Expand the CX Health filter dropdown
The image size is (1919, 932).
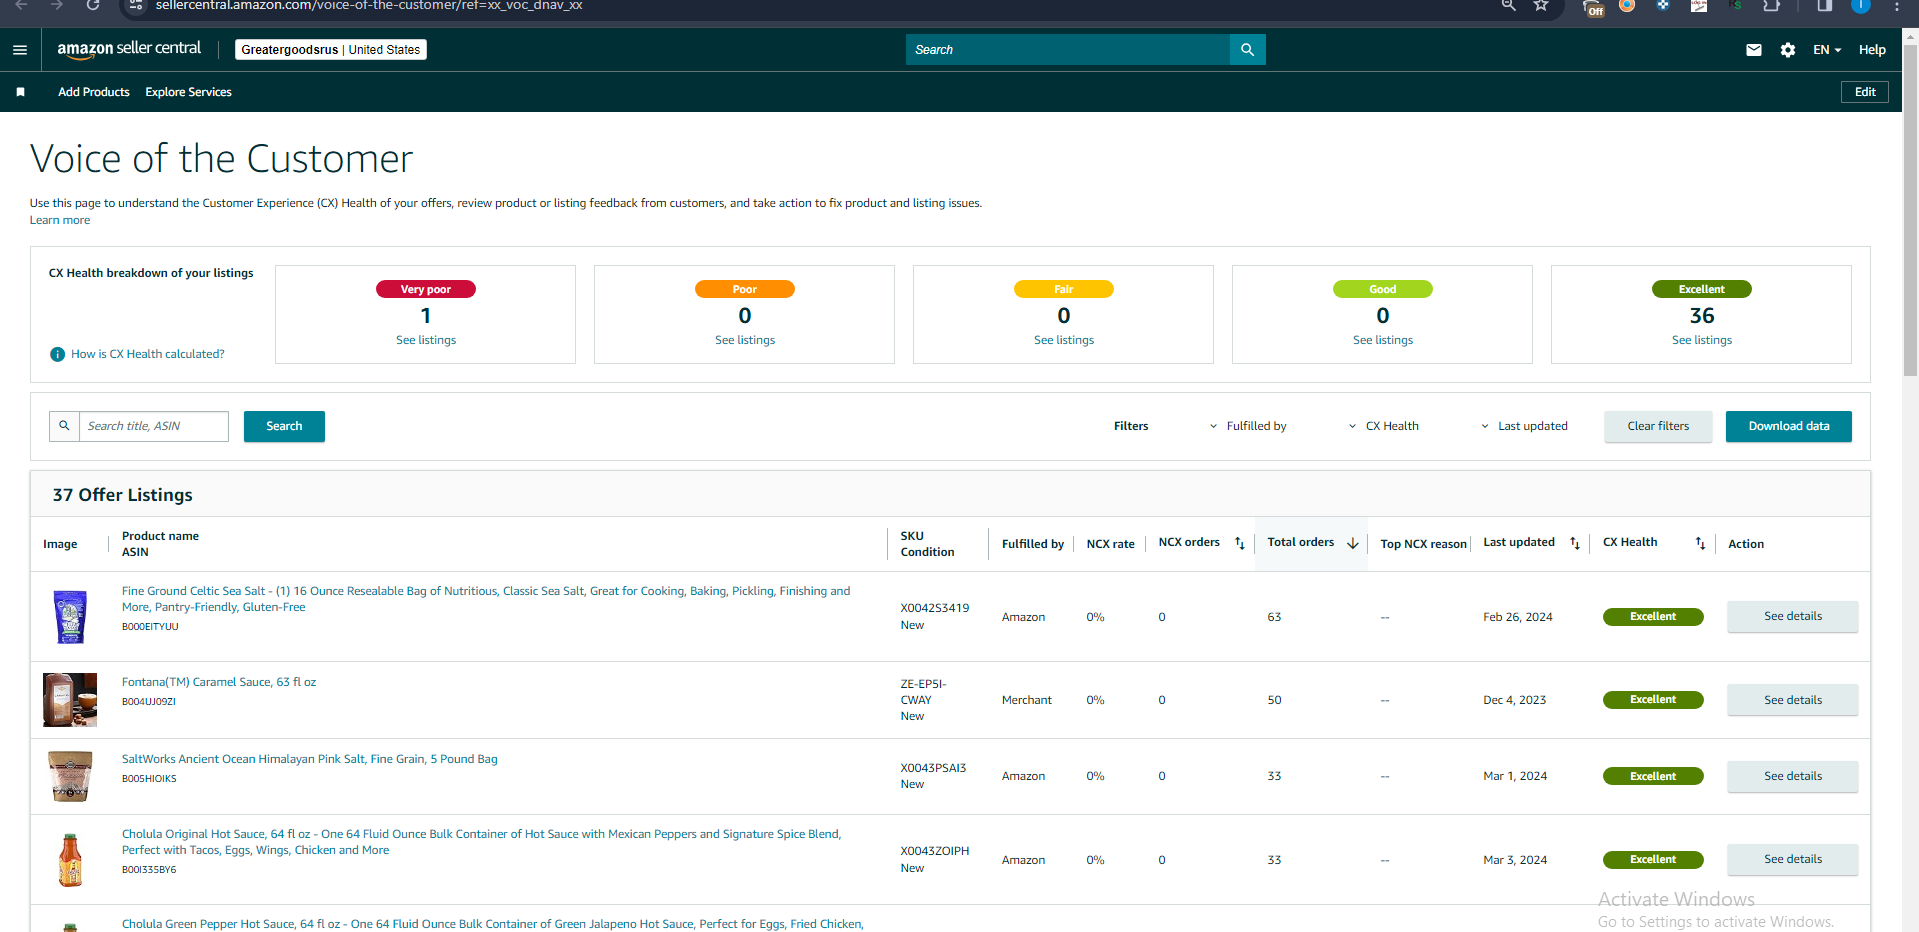[1384, 426]
